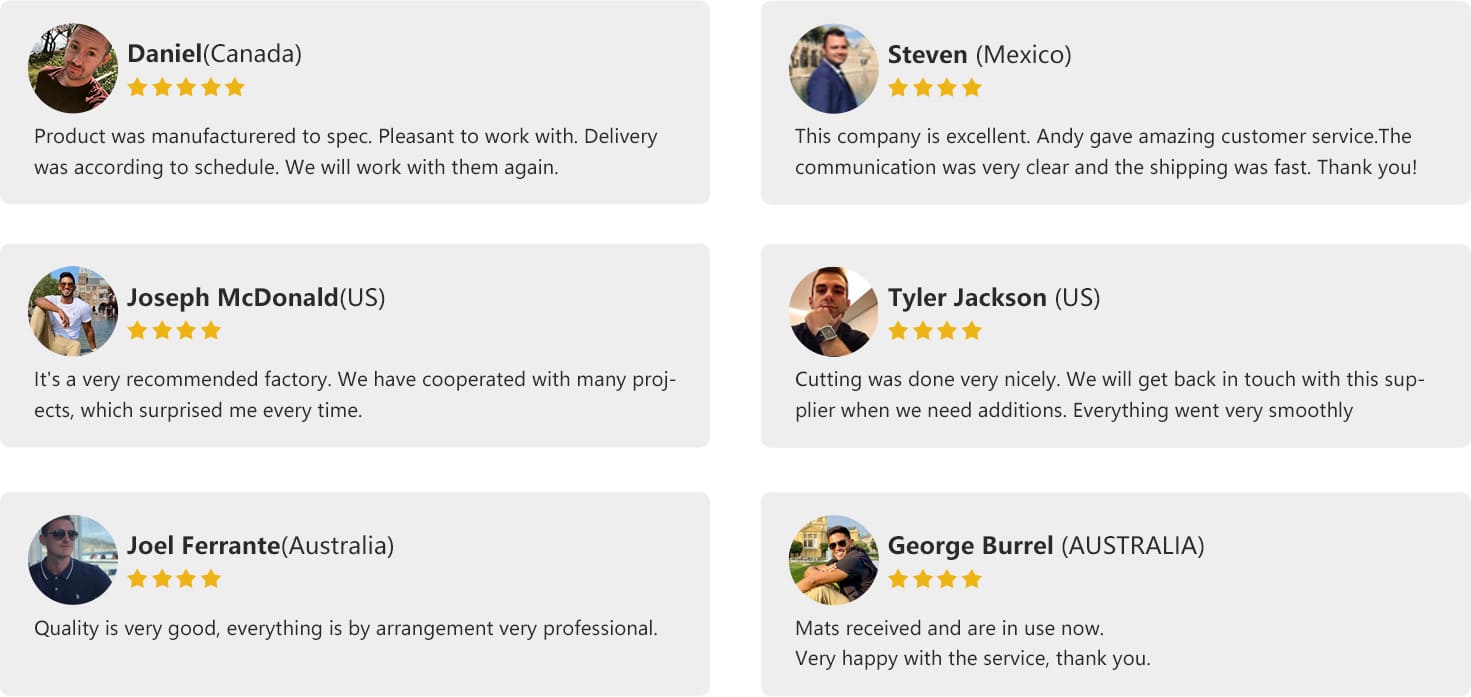Click Daniel's profile photo
1471x697 pixels.
pos(73,68)
